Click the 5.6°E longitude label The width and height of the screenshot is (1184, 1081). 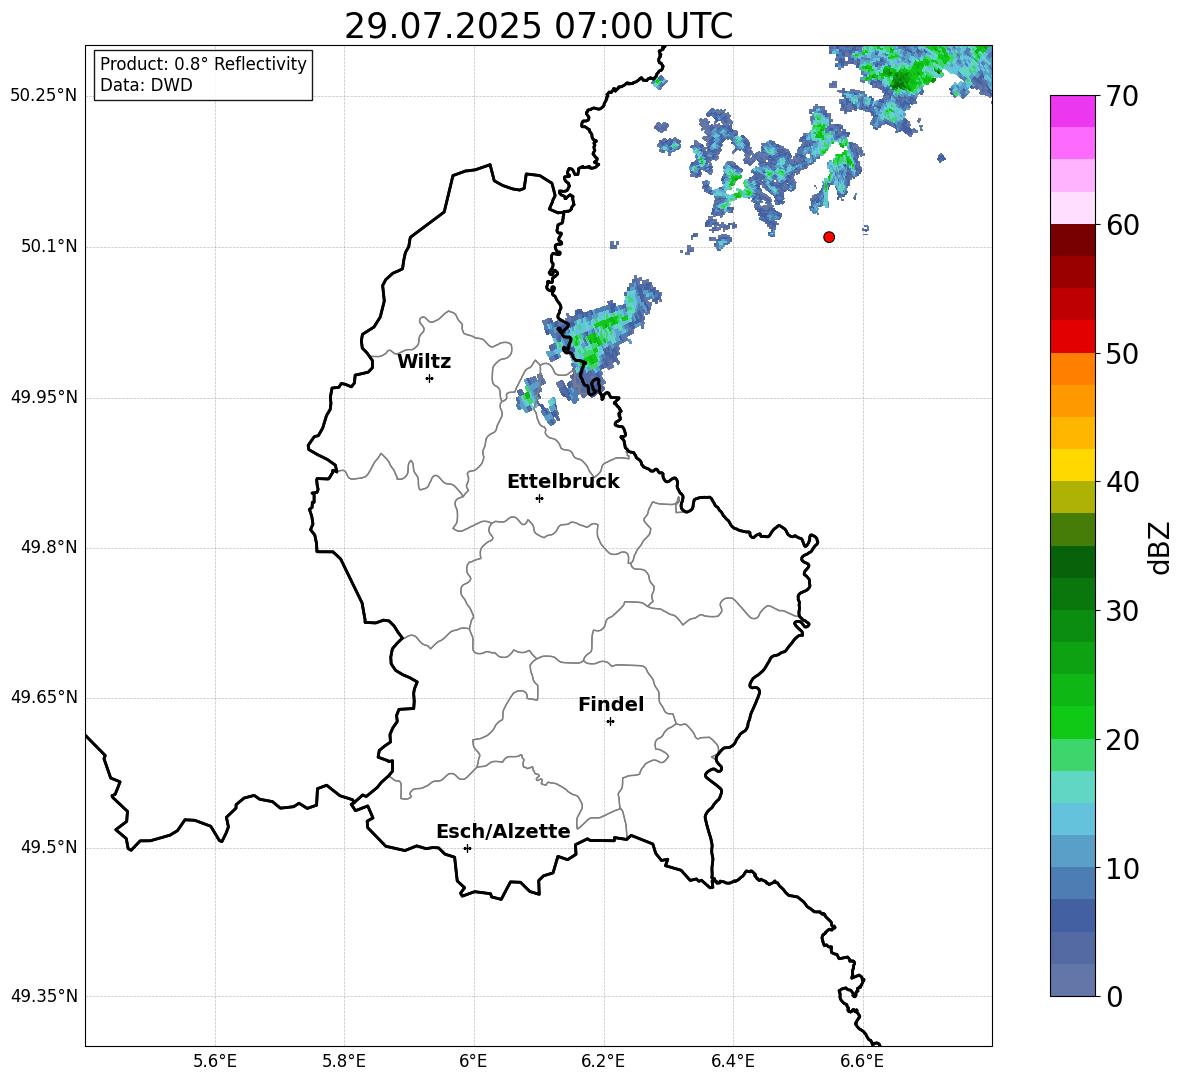pyautogui.click(x=215, y=1061)
